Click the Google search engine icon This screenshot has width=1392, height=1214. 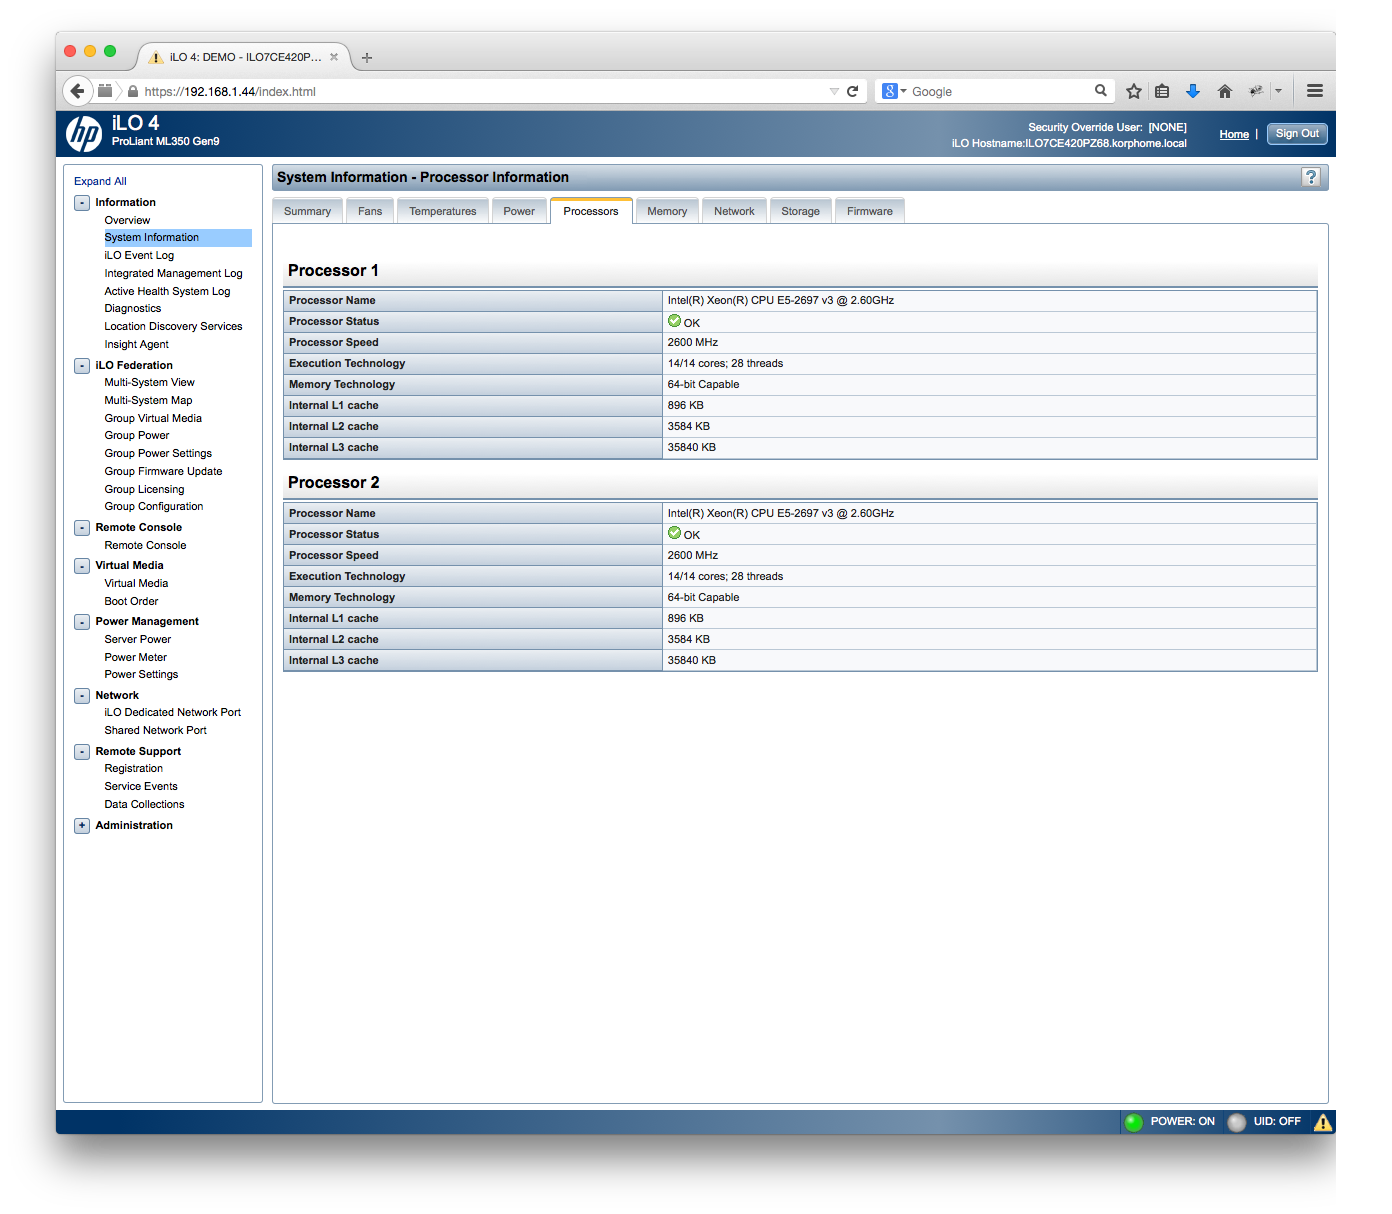click(x=890, y=91)
